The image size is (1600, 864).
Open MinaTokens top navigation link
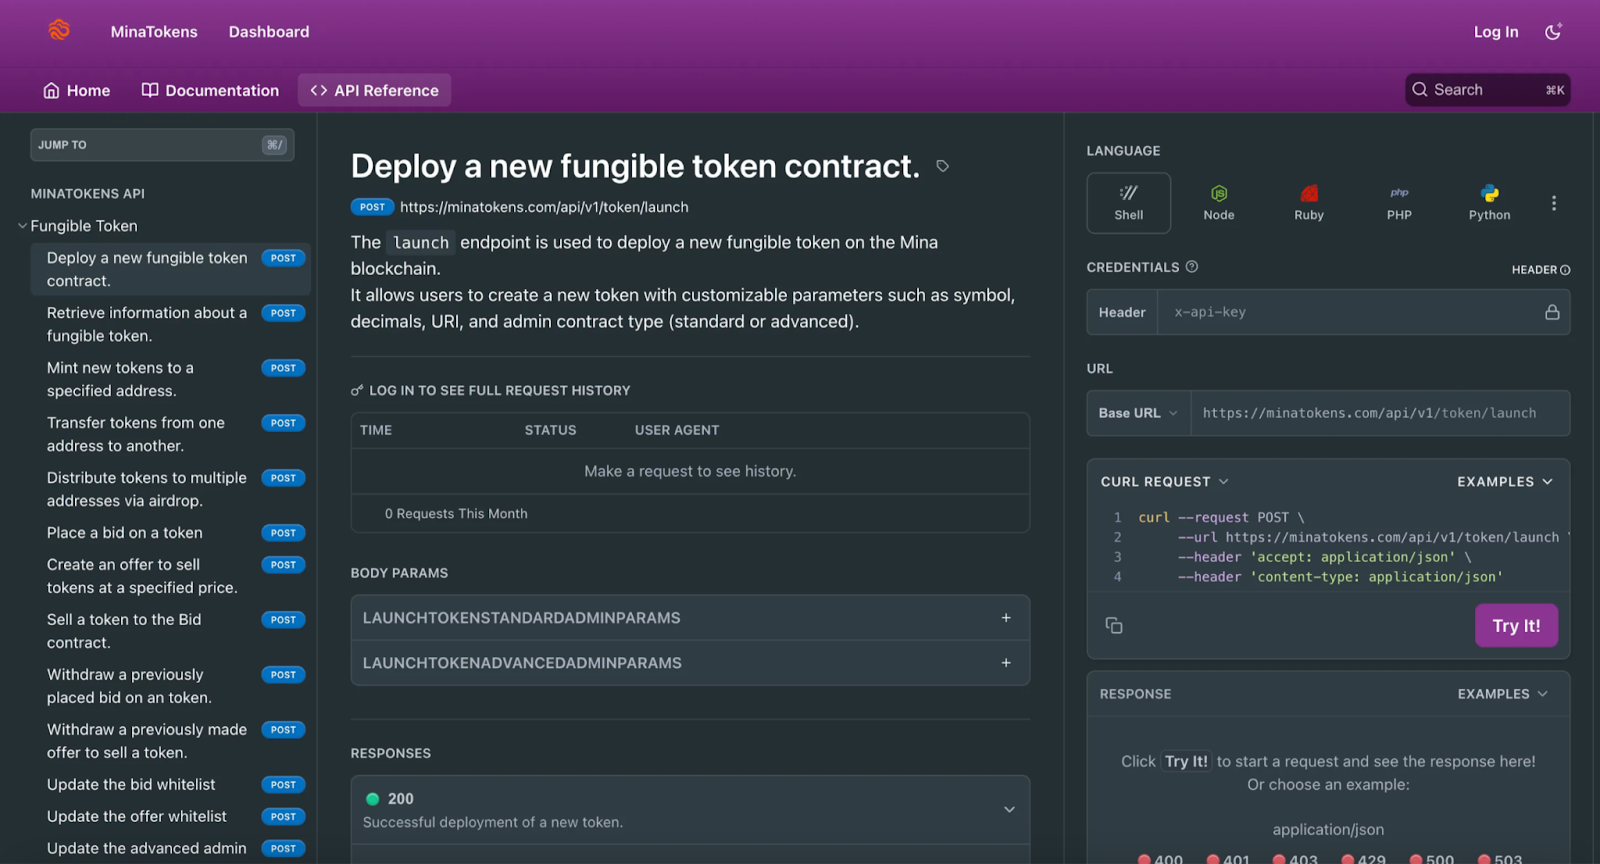click(x=154, y=32)
